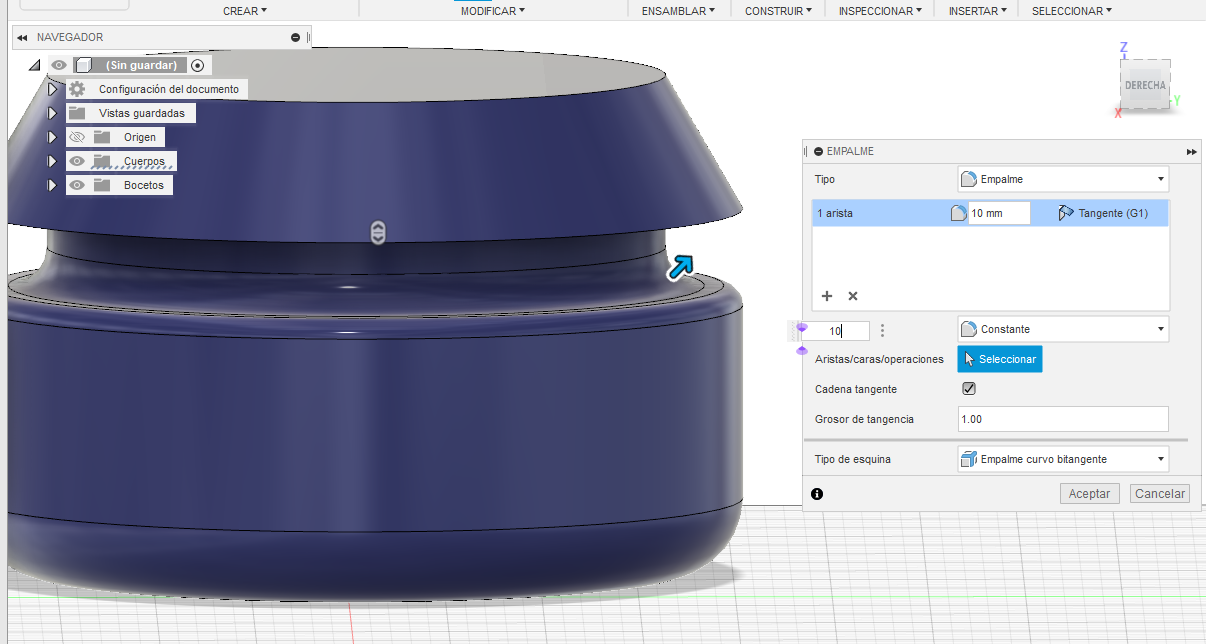
Task: Click the Bocetos folder icon
Action: (102, 185)
